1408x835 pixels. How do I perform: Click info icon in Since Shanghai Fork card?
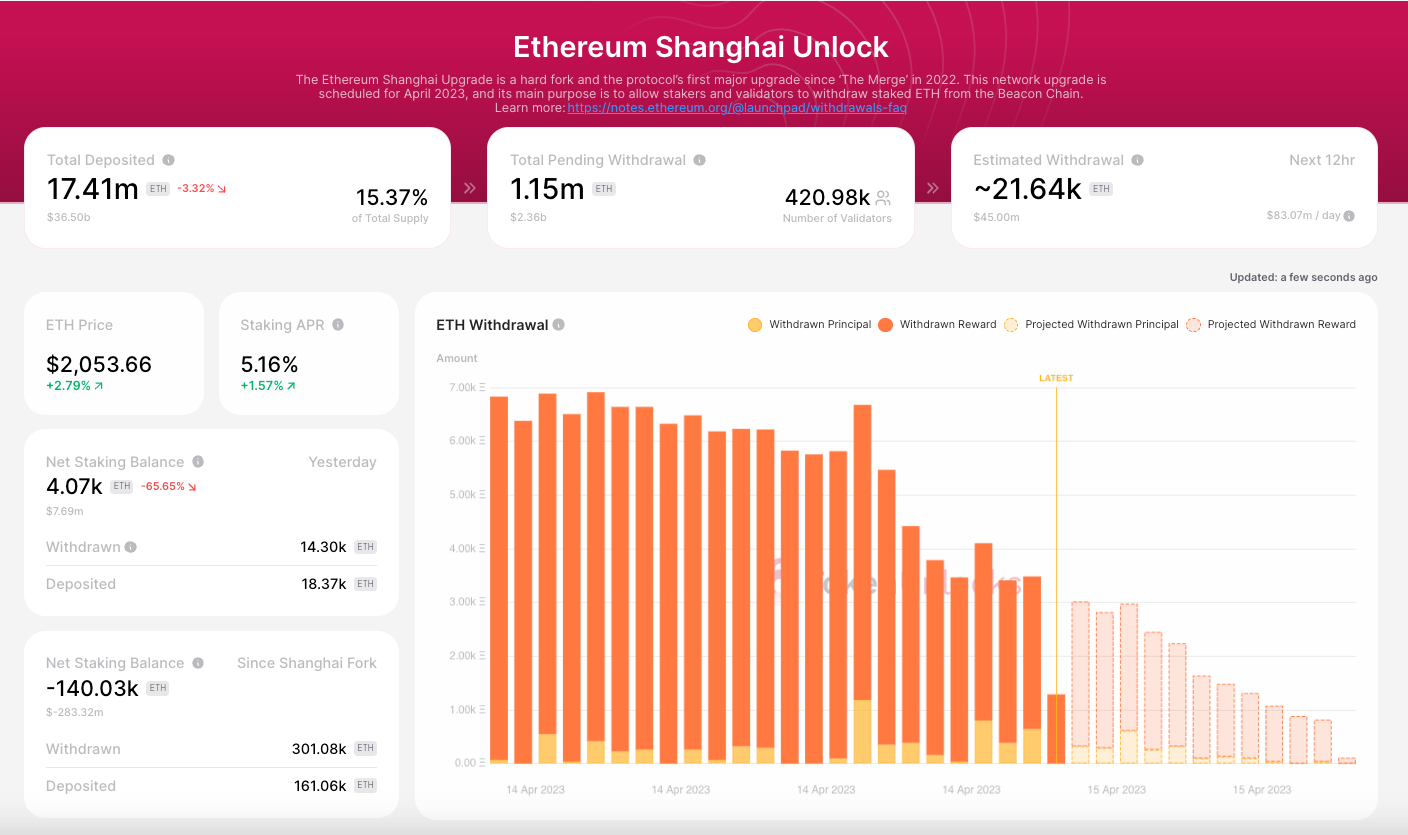tap(198, 663)
